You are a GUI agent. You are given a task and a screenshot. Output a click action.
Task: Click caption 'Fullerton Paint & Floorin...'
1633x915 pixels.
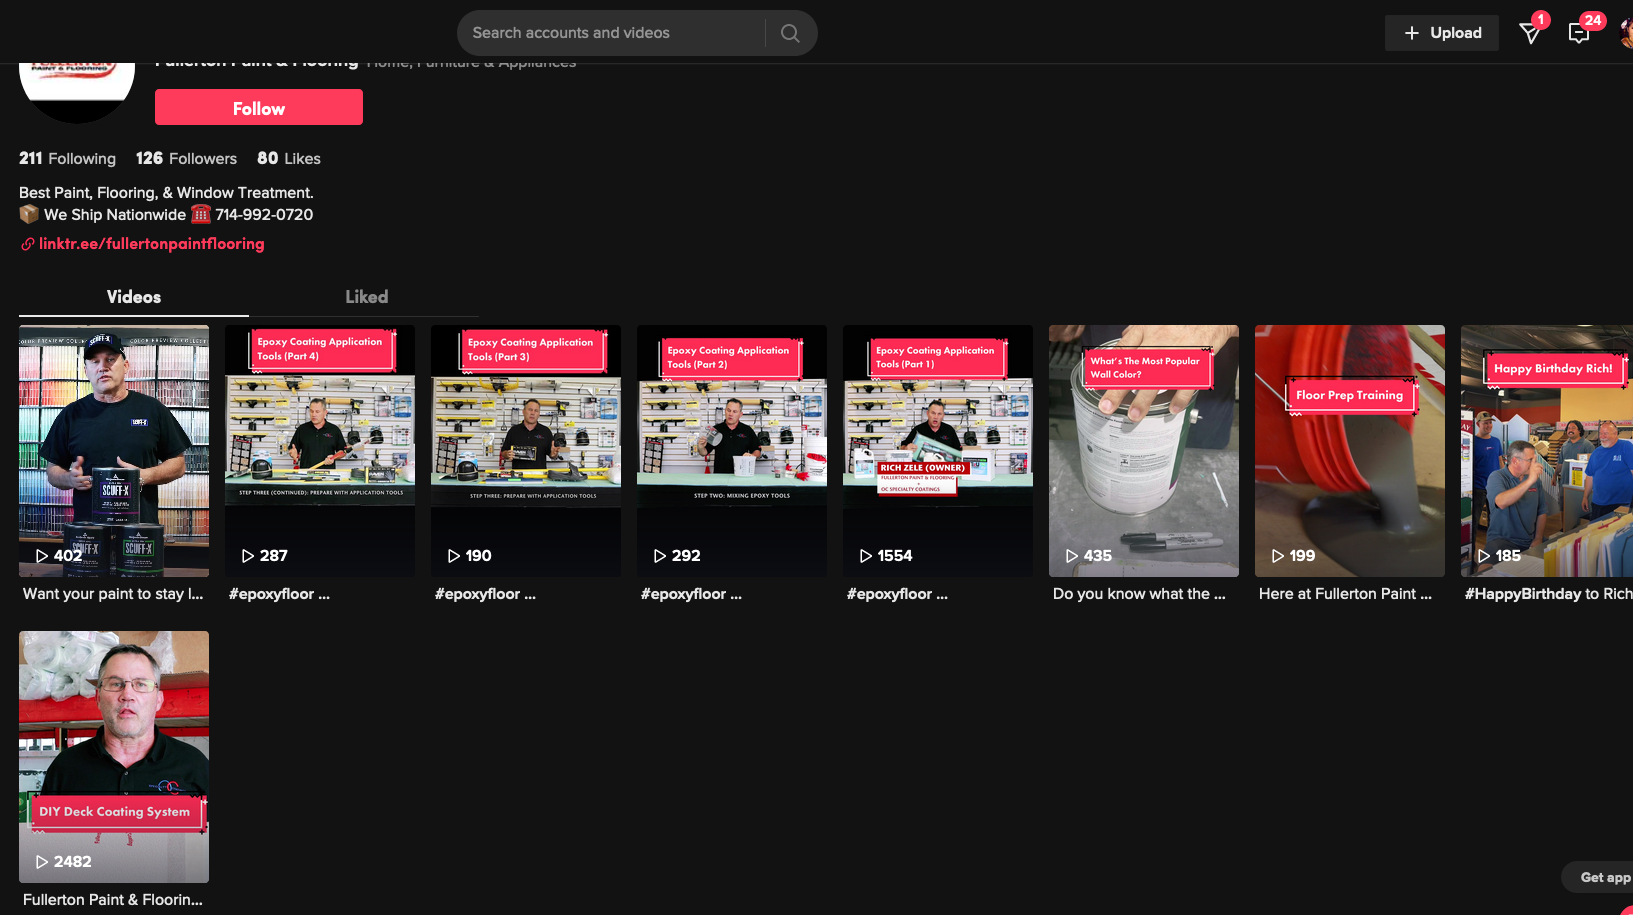113,900
